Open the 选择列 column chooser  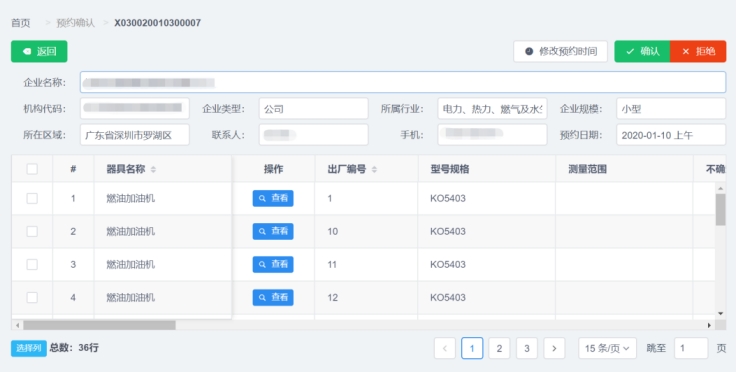(29, 348)
